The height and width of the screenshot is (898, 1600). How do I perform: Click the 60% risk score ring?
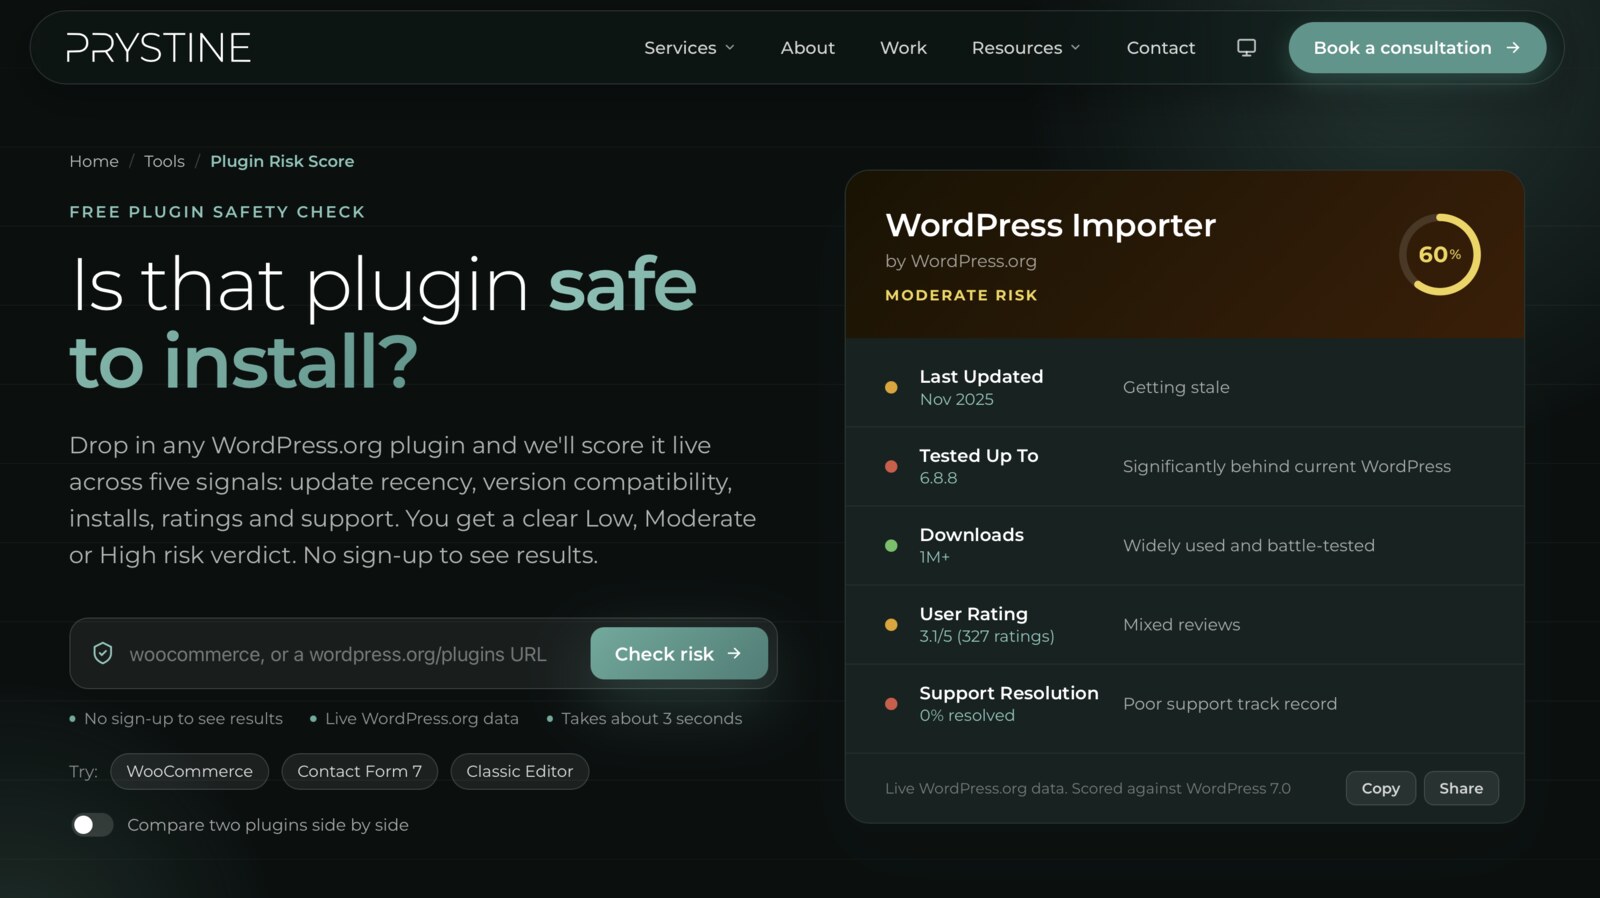pyautogui.click(x=1439, y=254)
